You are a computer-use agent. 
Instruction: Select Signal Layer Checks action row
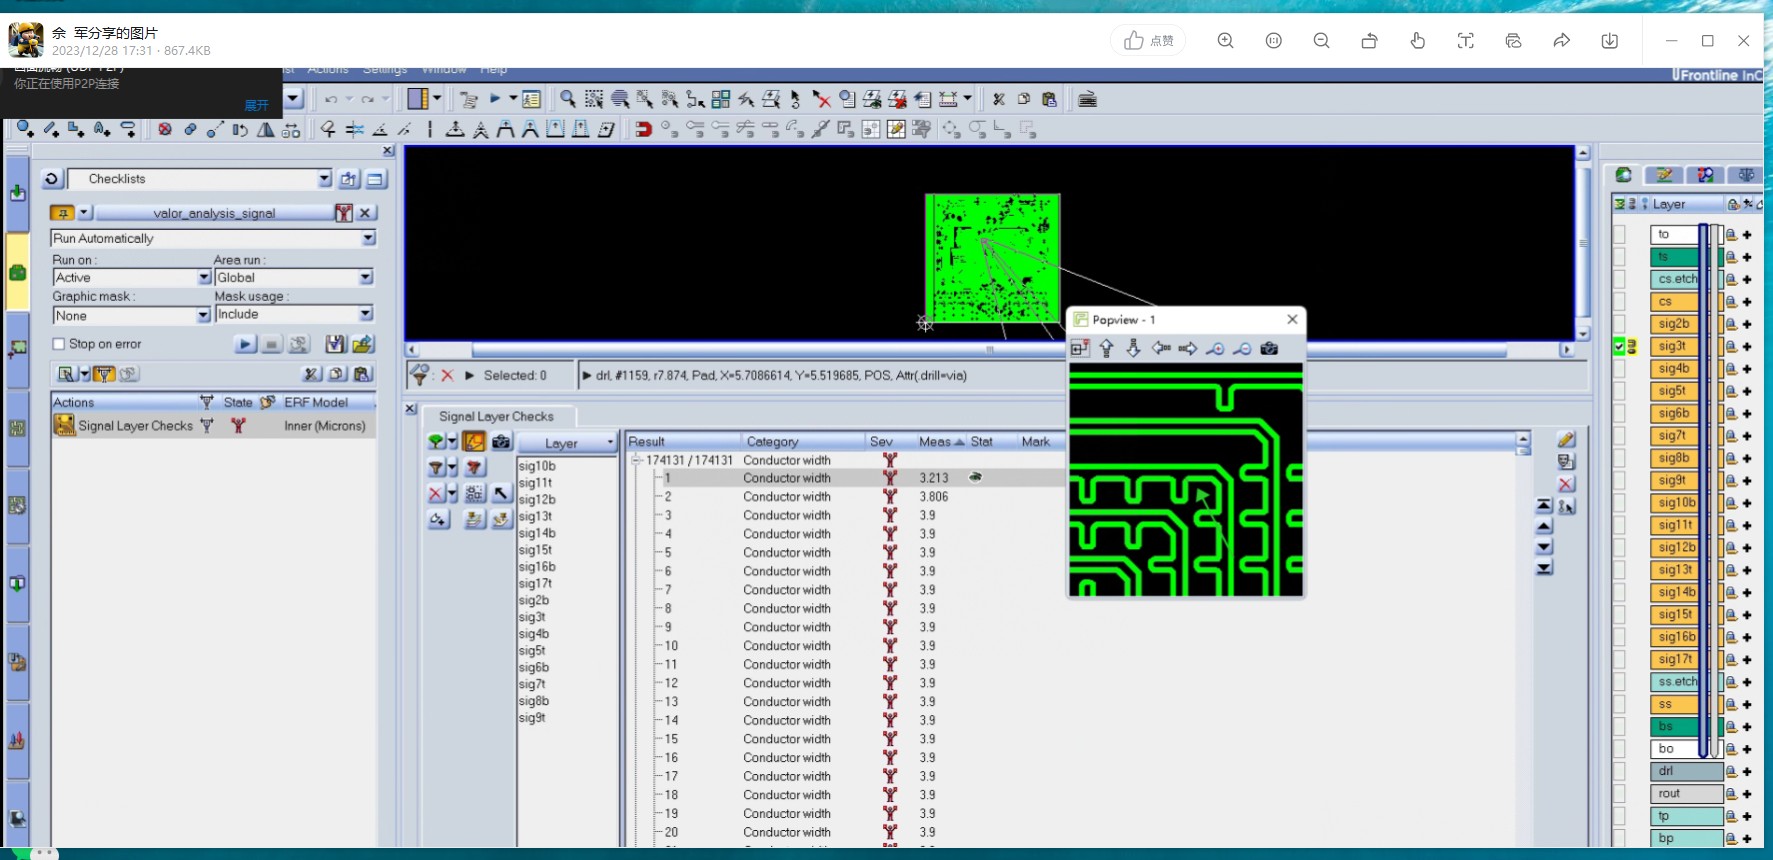[x=213, y=426]
